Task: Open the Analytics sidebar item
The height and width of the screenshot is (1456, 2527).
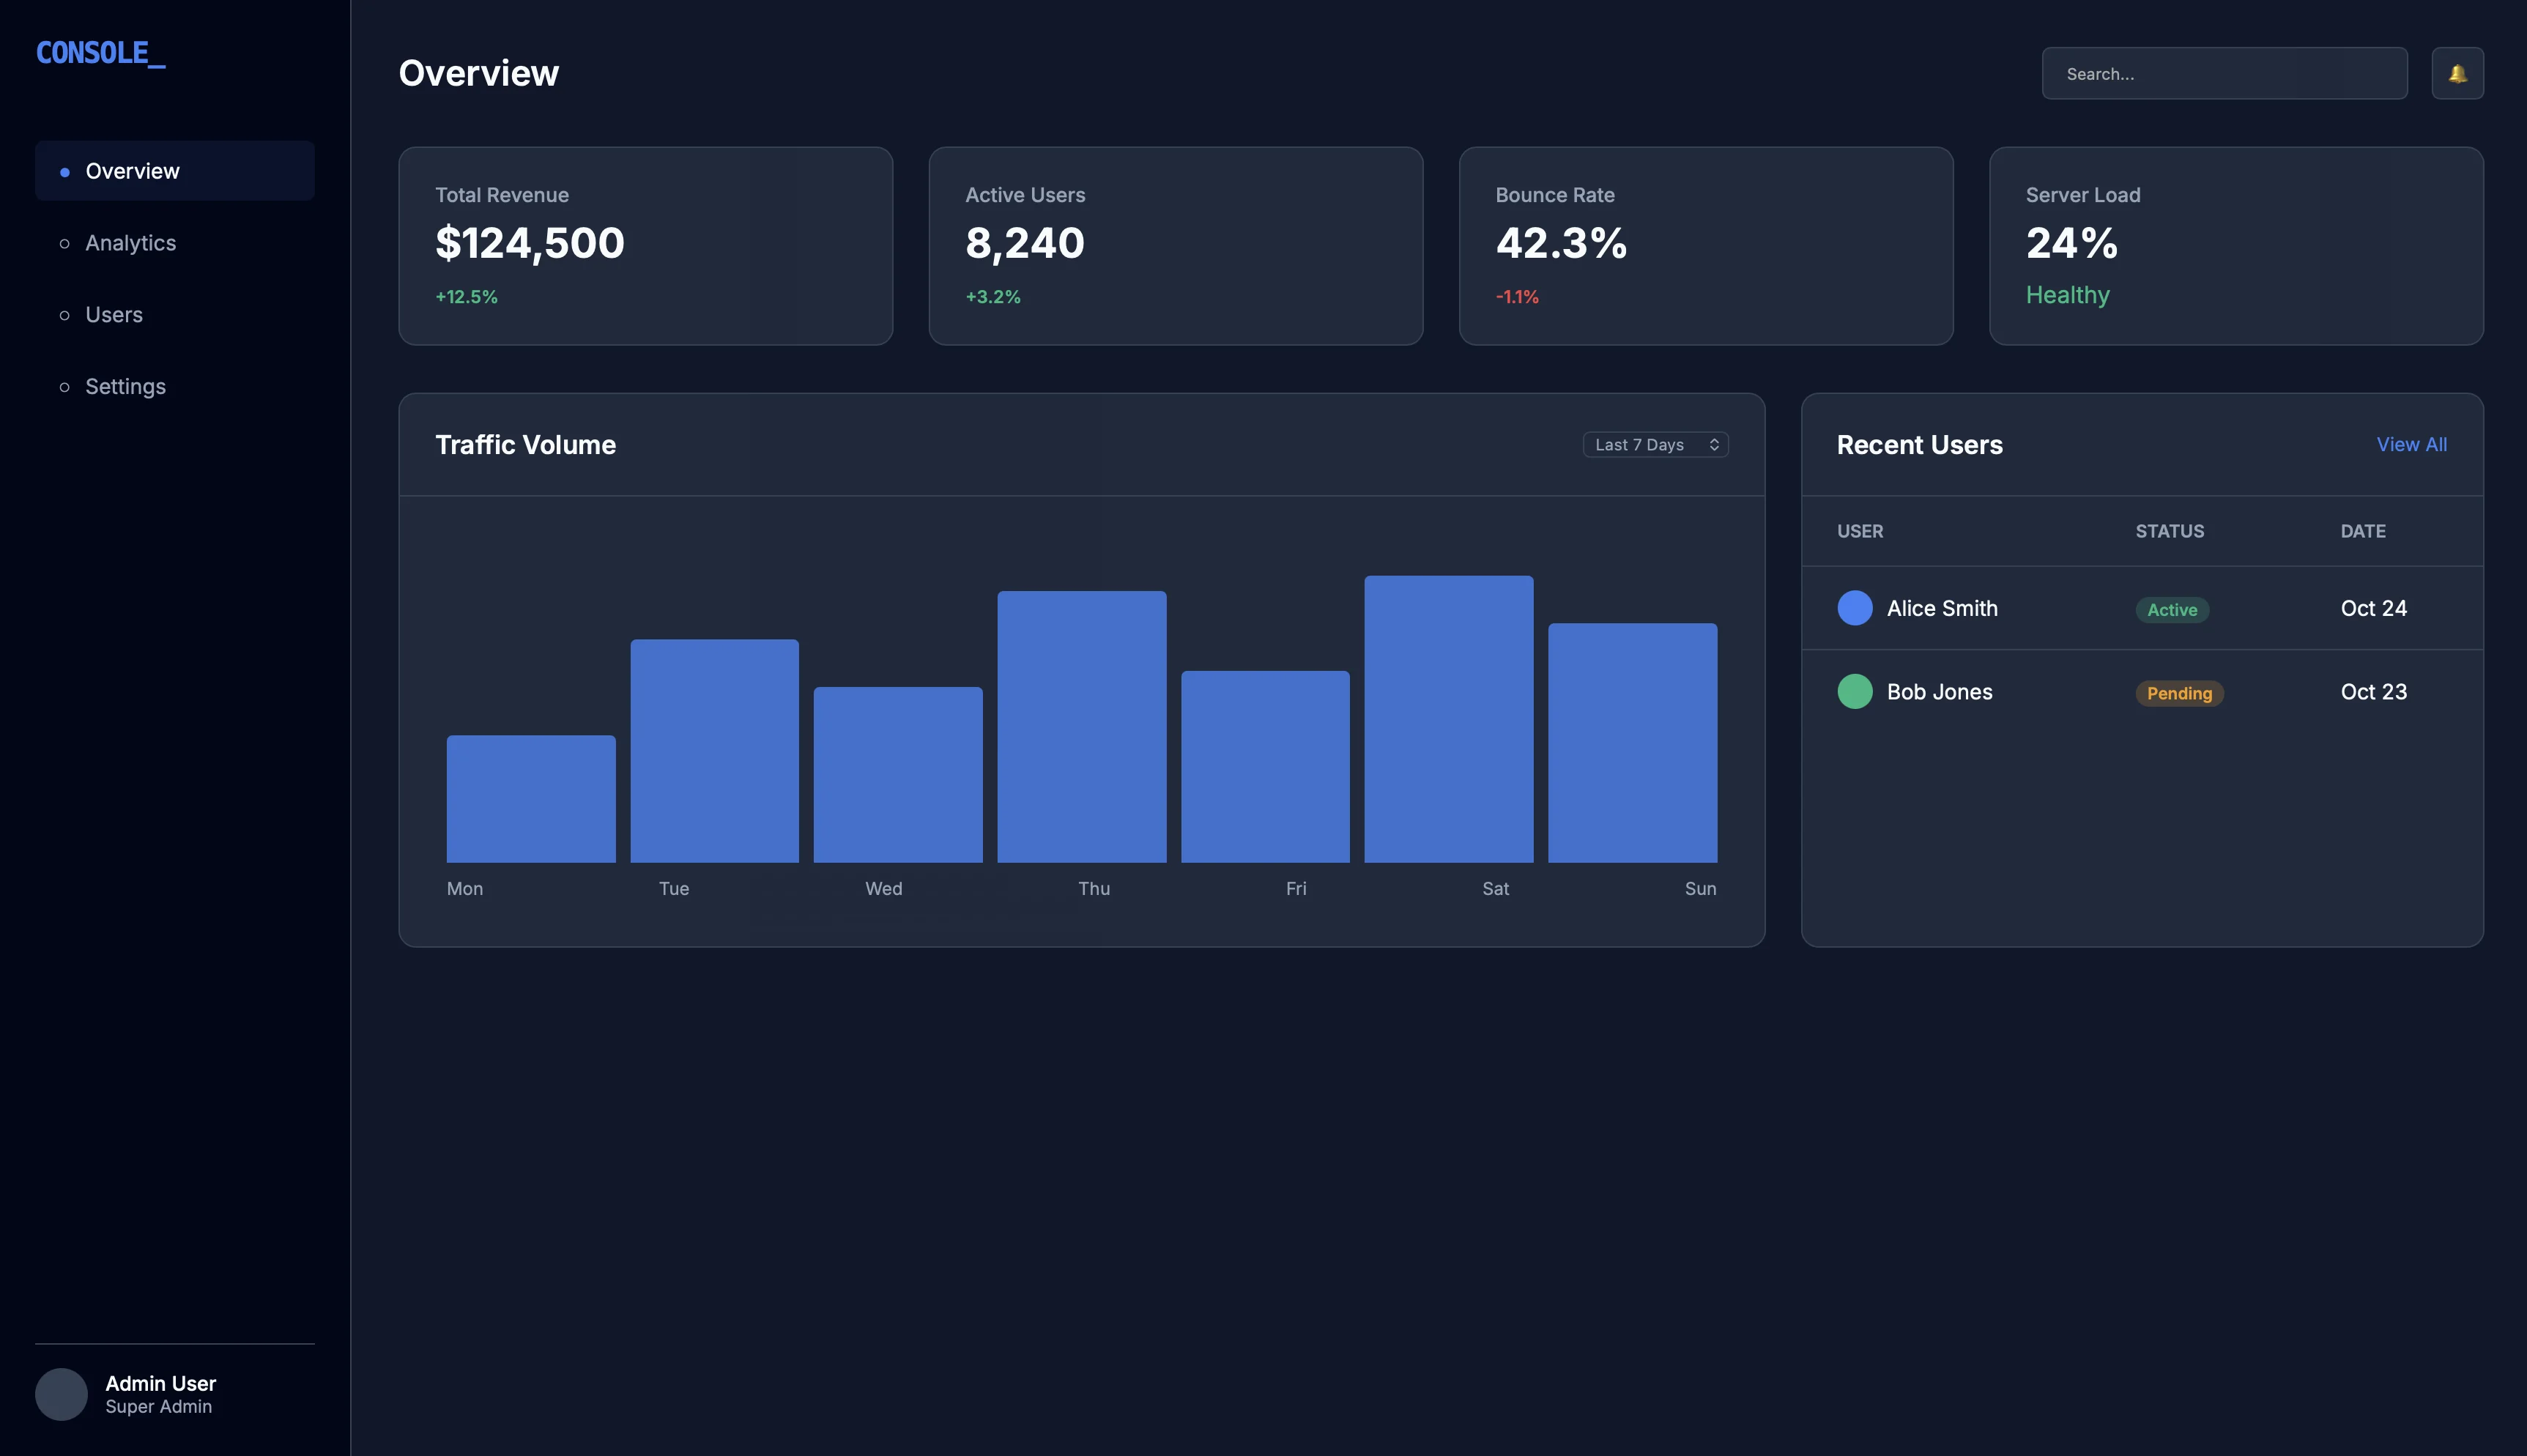Action: click(130, 243)
